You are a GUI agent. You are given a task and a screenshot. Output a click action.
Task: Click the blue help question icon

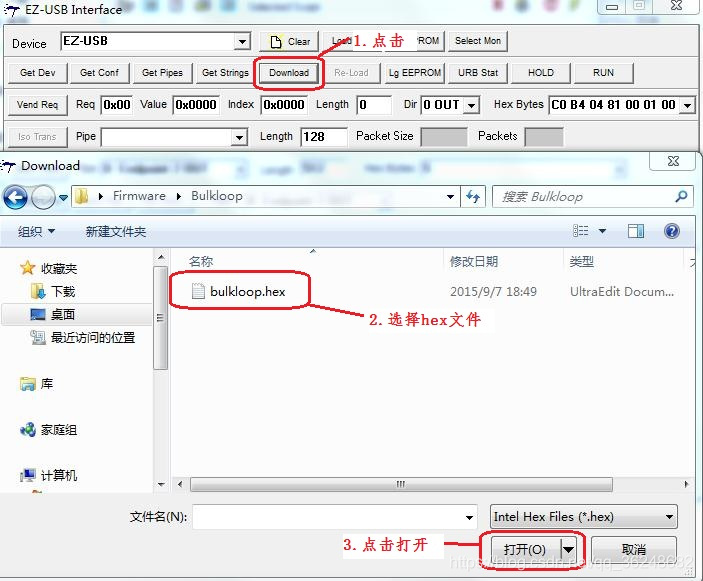pos(672,231)
